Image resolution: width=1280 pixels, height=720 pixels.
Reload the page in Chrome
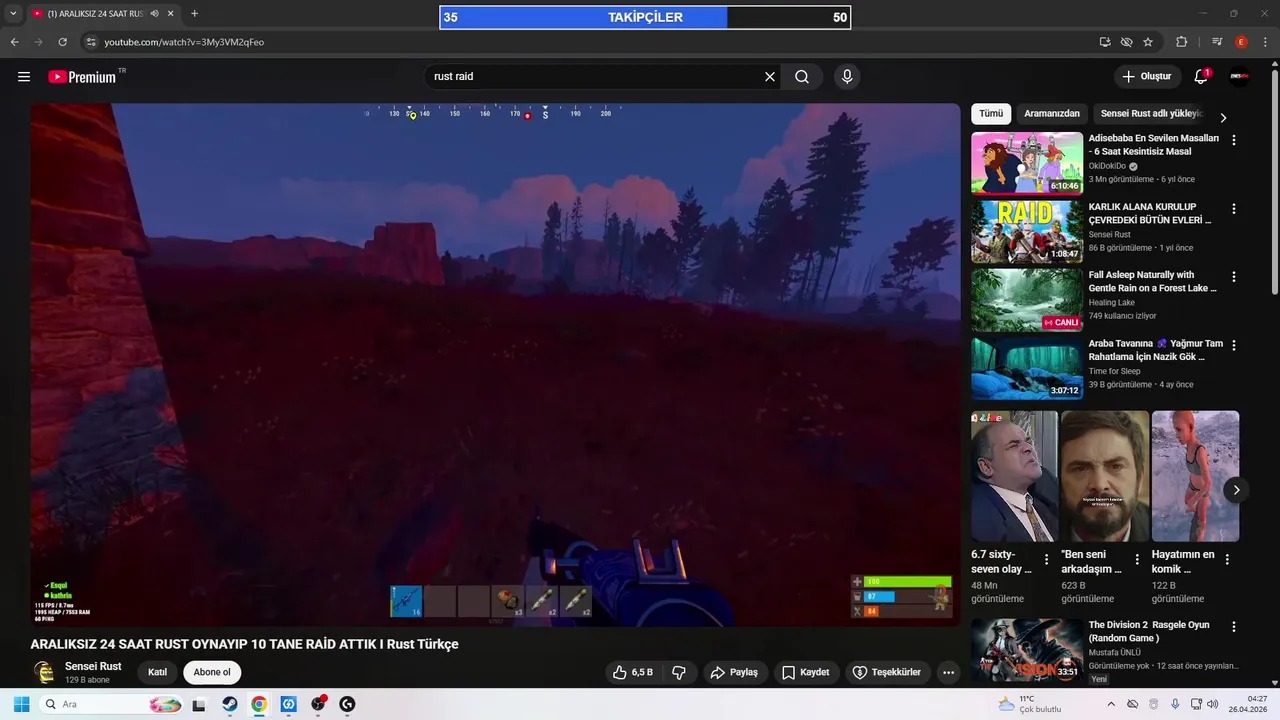tap(62, 42)
